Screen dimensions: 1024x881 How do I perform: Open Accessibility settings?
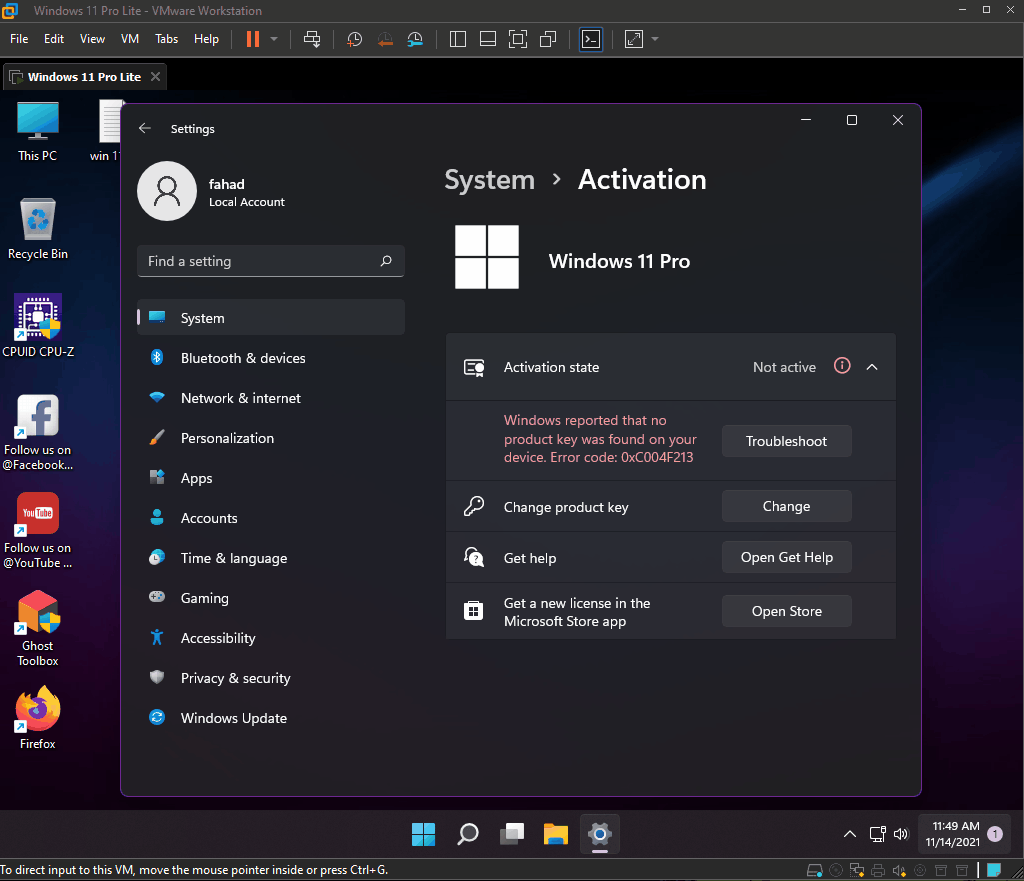pyautogui.click(x=271, y=637)
